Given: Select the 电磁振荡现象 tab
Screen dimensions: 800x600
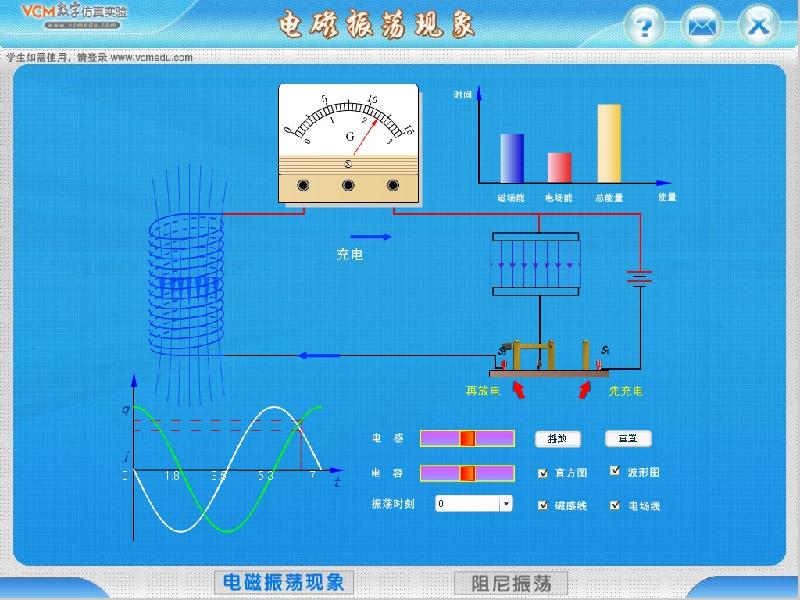Looking at the screenshot, I should (283, 582).
